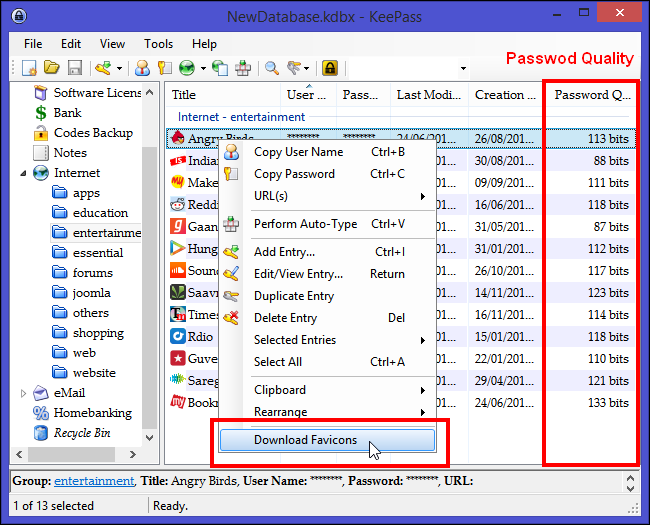650x525 pixels.
Task: Click the group tree vertical scrollbar down arrow
Action: [150, 438]
